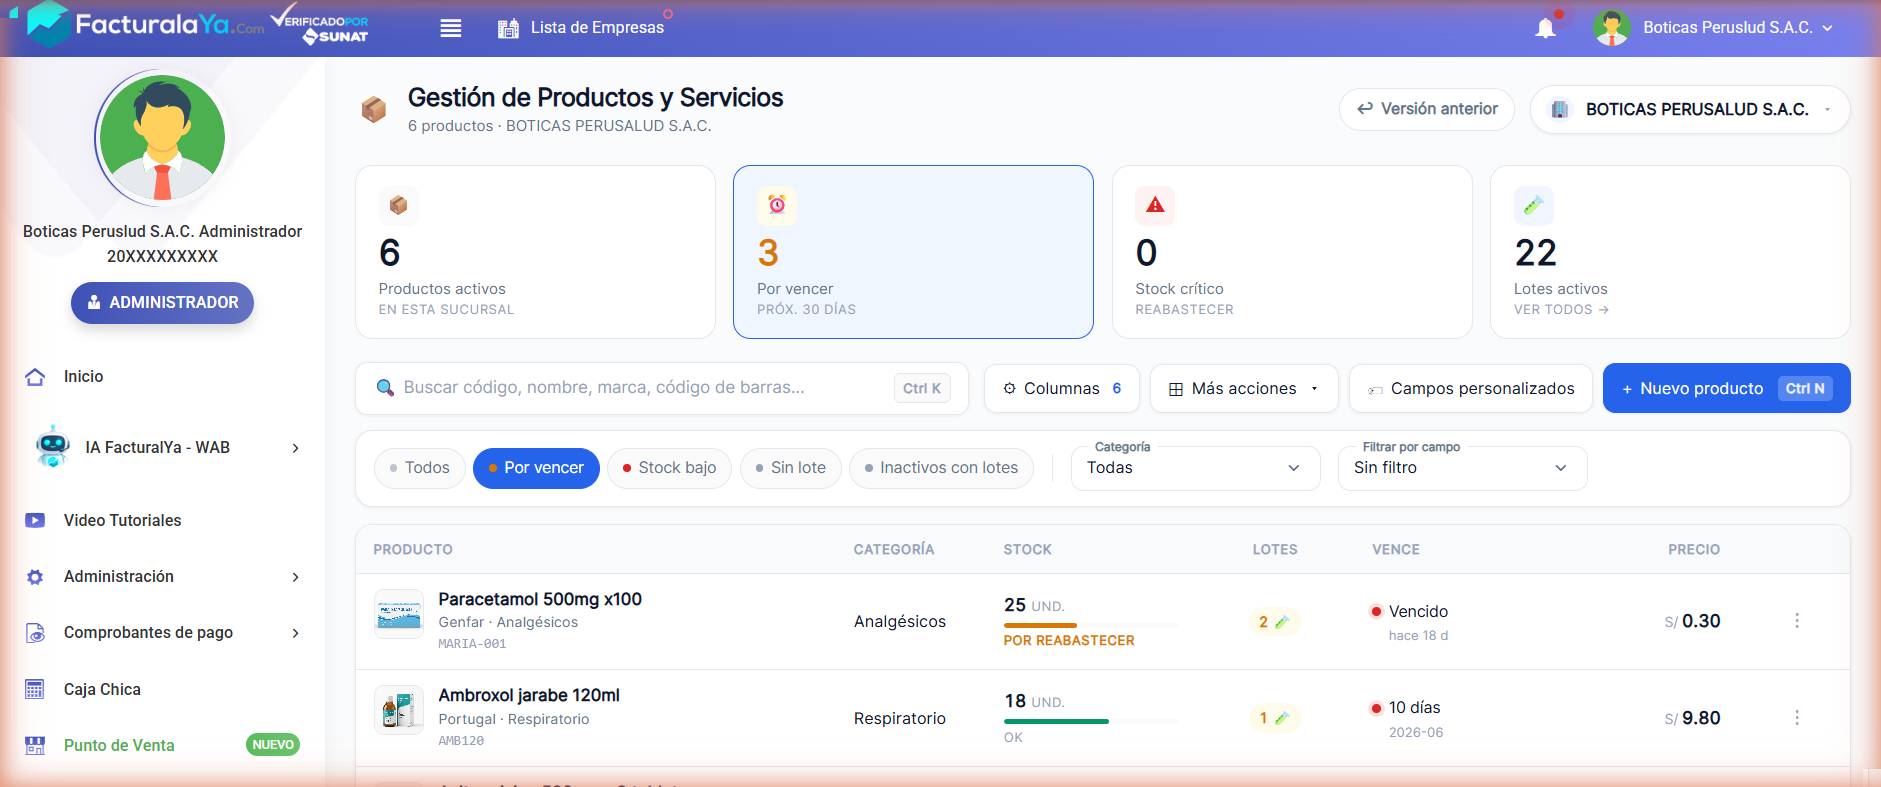The image size is (1881, 787).
Task: Click the Ambroxol stock progress bar
Action: pos(1091,721)
